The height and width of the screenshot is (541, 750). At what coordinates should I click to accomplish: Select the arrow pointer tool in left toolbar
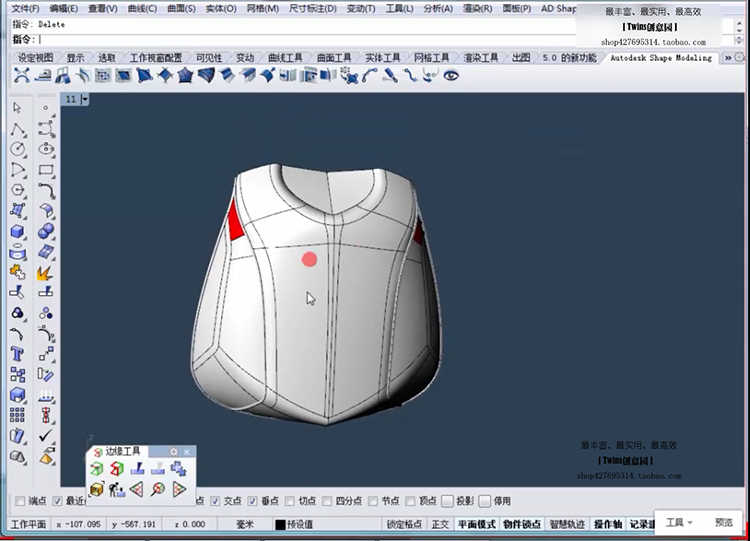click(17, 108)
